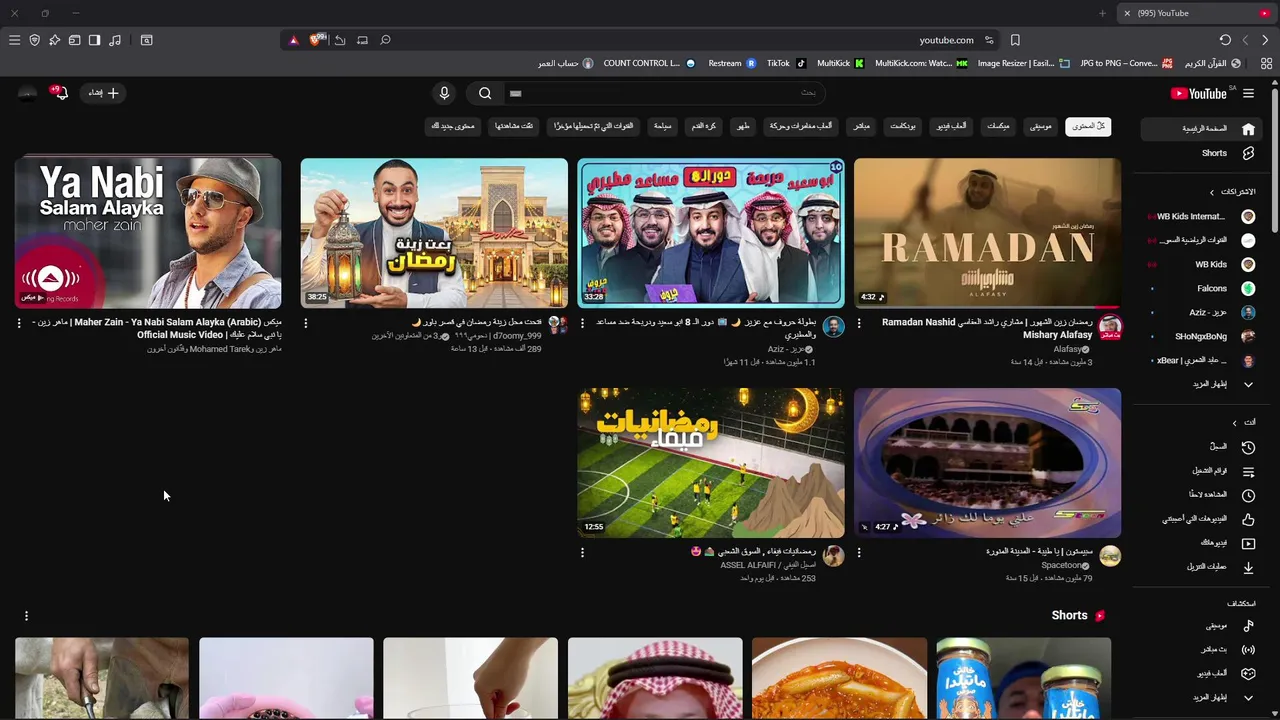This screenshot has height=720, width=1280.
Task: Open options menu for Maher Zain video
Action: click(x=19, y=323)
